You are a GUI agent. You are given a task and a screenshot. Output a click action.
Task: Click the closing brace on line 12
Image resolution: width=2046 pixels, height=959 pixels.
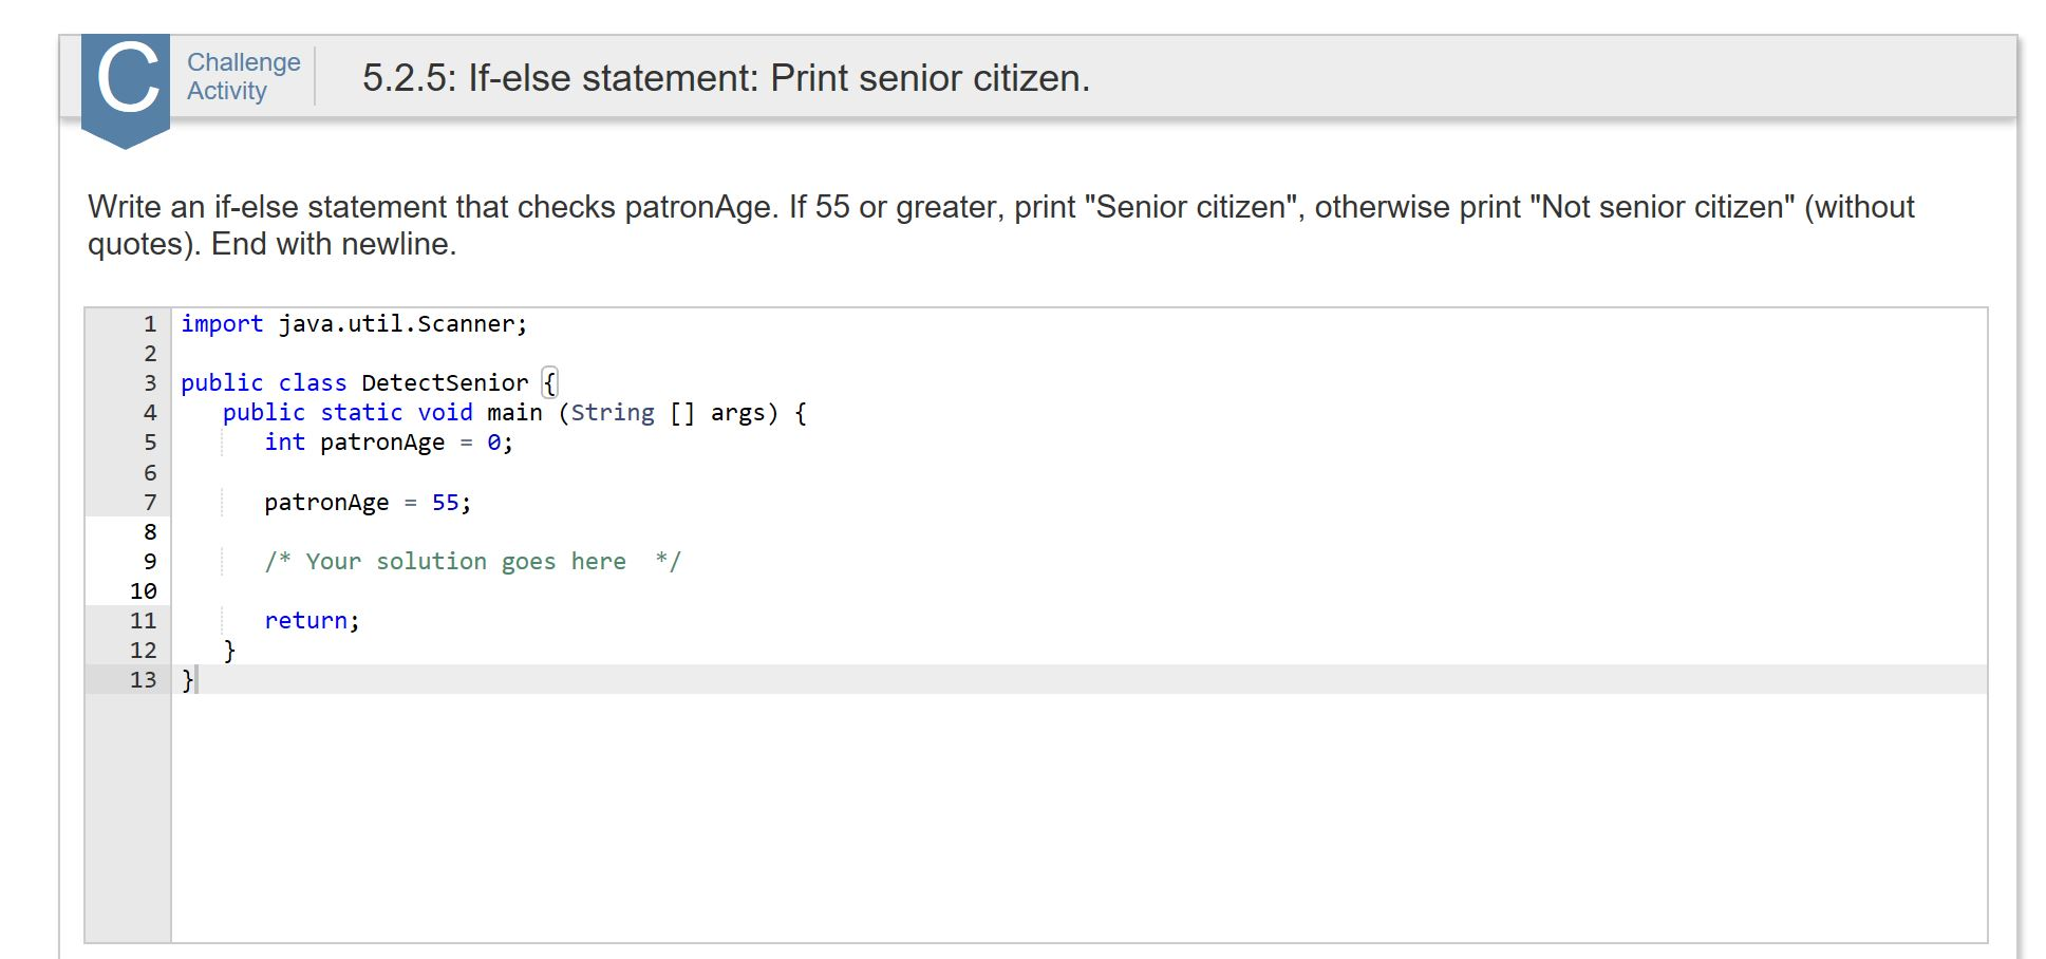229,650
